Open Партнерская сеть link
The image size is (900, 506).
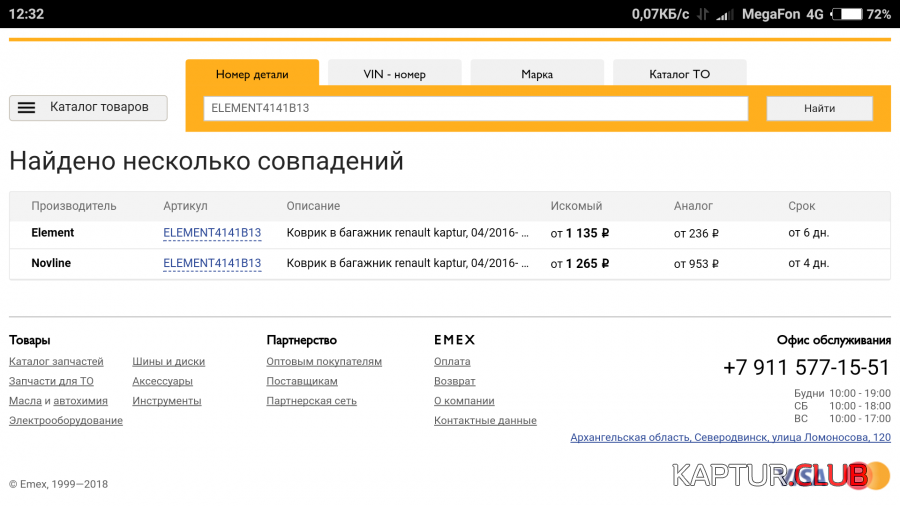point(311,400)
